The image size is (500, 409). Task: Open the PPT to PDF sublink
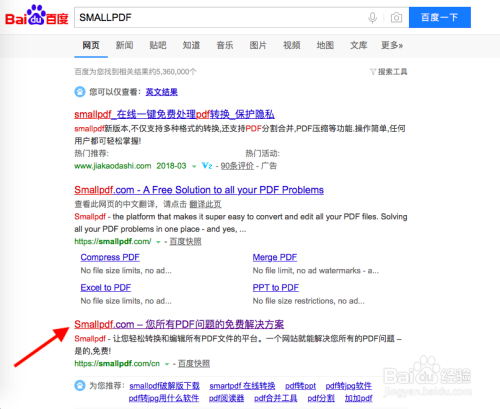pos(276,288)
